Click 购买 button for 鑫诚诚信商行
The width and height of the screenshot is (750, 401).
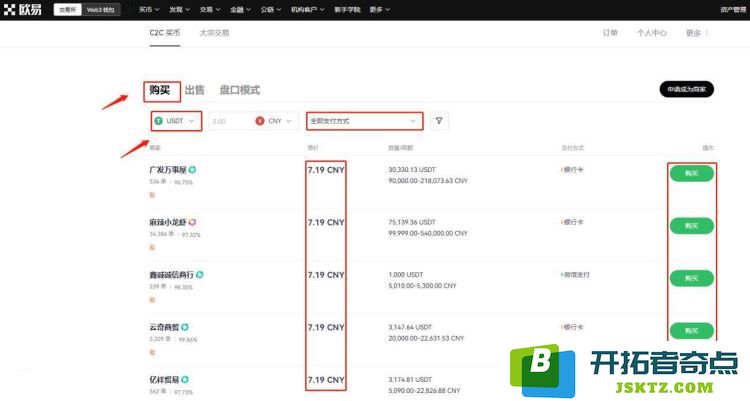point(692,278)
